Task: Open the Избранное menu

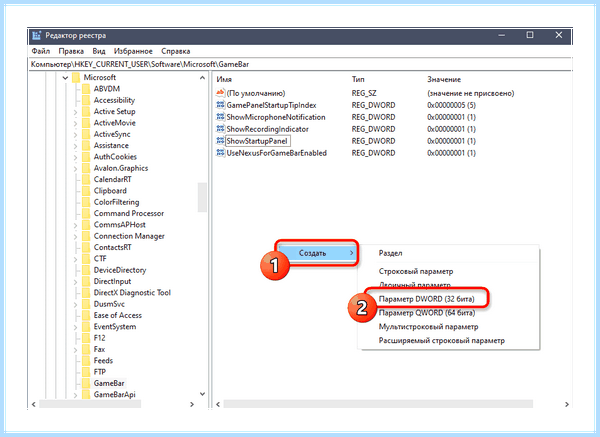Action: point(133,51)
